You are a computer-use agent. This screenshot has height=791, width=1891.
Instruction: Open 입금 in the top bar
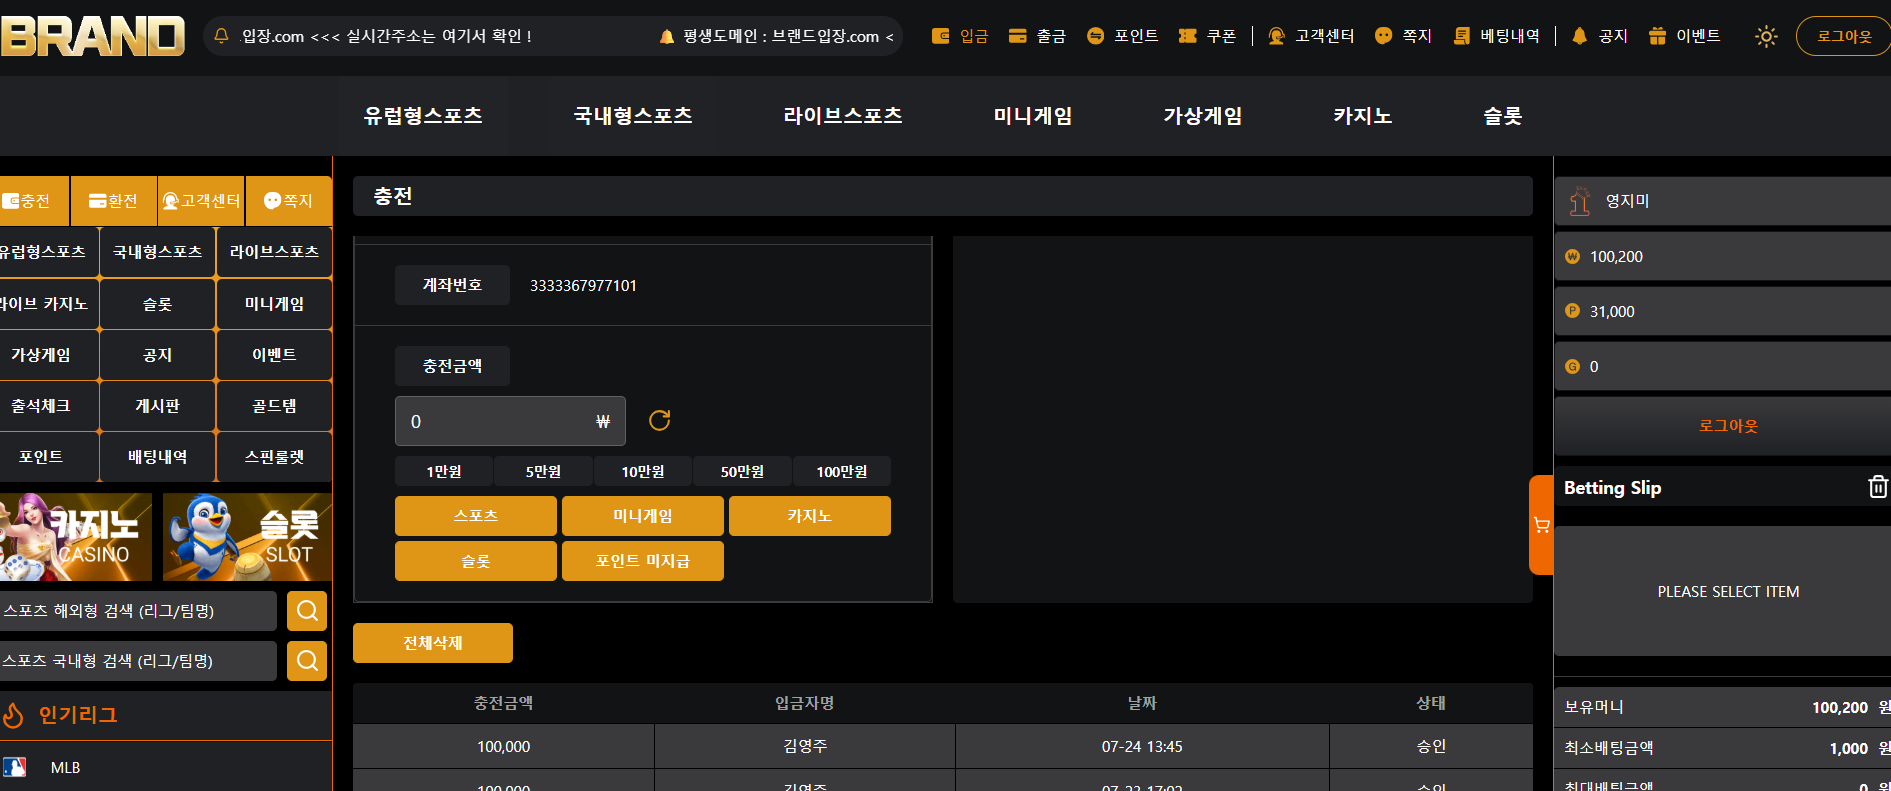click(960, 36)
